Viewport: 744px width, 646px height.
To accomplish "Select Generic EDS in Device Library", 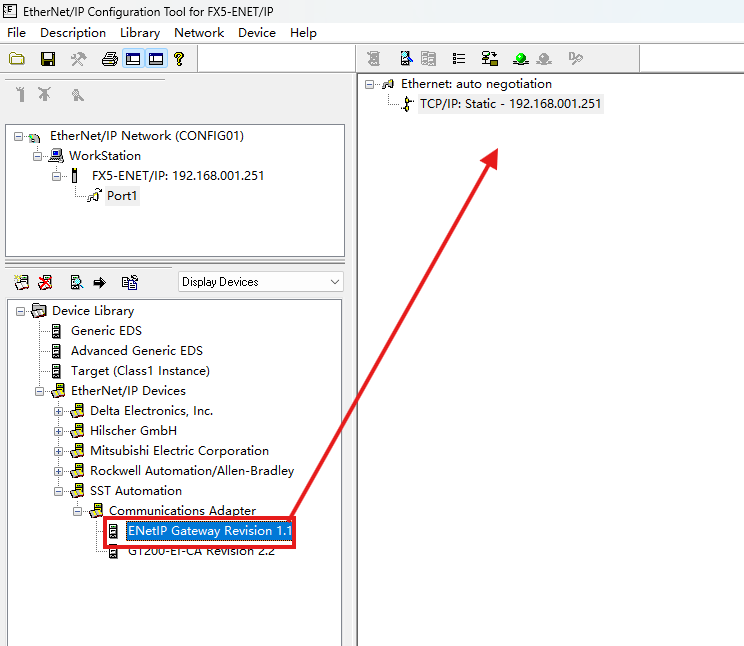I will (106, 330).
